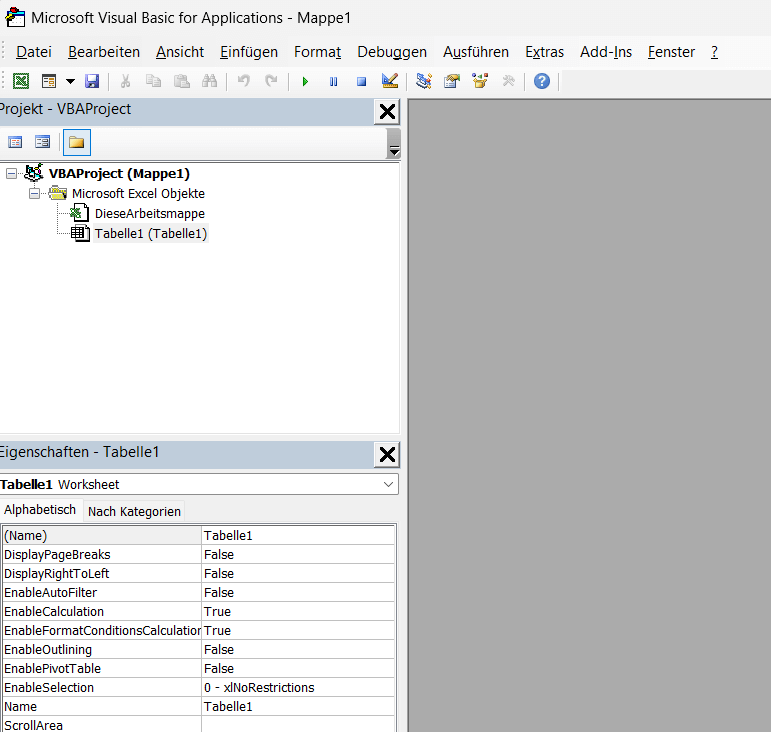Image resolution: width=771 pixels, height=732 pixels.
Task: Collapse the Microsoft Excel Objekte folder
Action: (x=34, y=194)
